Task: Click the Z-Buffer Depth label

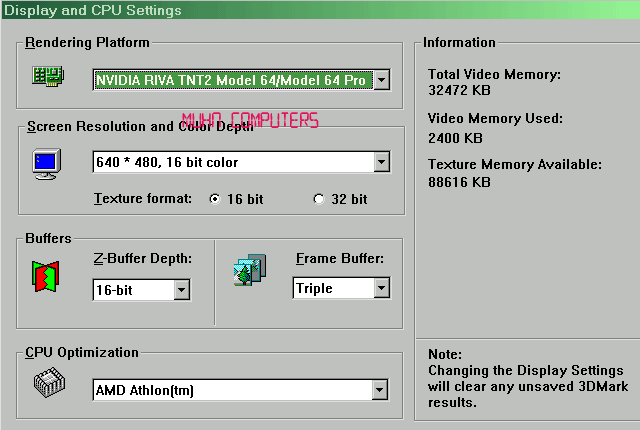Action: coord(142,259)
